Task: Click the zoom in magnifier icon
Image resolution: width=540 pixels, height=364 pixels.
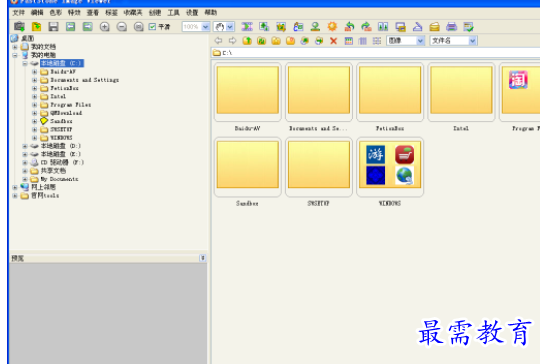Action: tap(104, 27)
